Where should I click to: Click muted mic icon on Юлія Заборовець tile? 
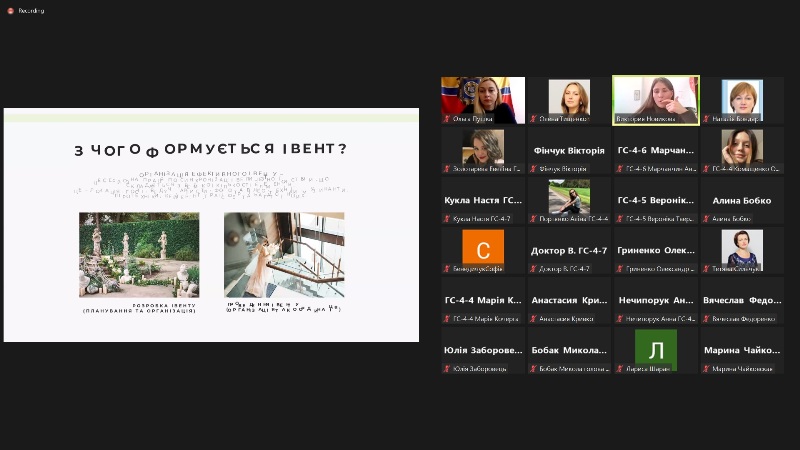point(447,368)
